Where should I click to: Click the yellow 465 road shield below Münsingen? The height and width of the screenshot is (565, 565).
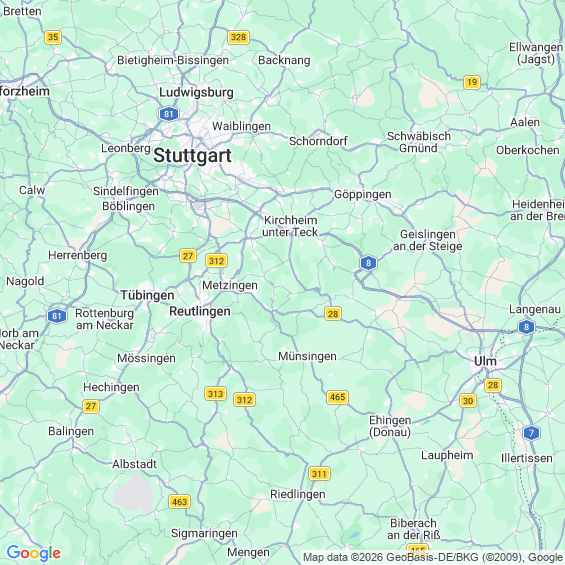click(x=338, y=397)
